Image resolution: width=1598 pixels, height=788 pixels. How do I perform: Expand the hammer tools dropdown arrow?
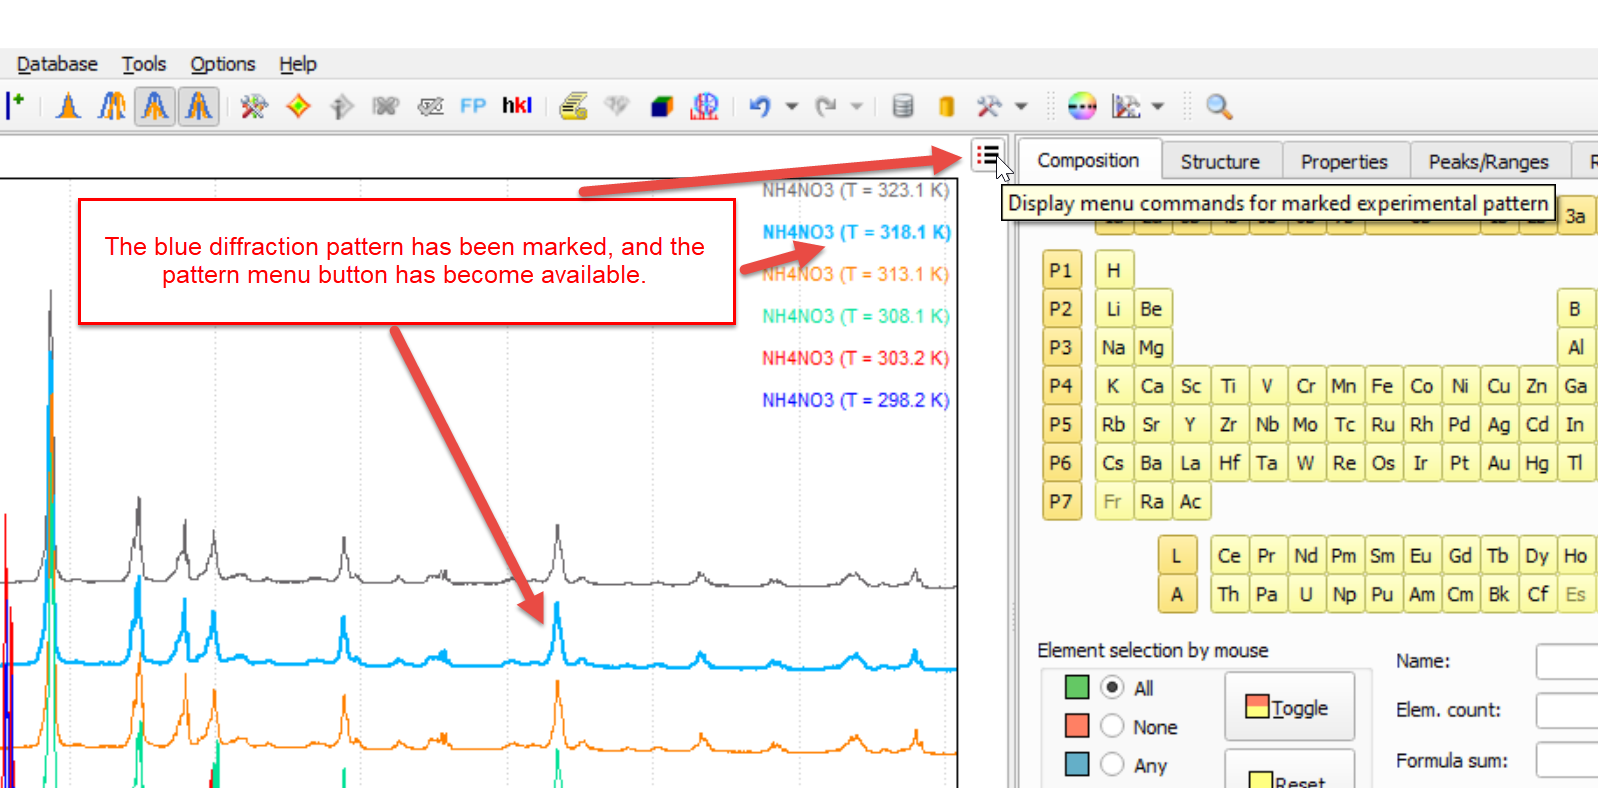coord(1021,106)
